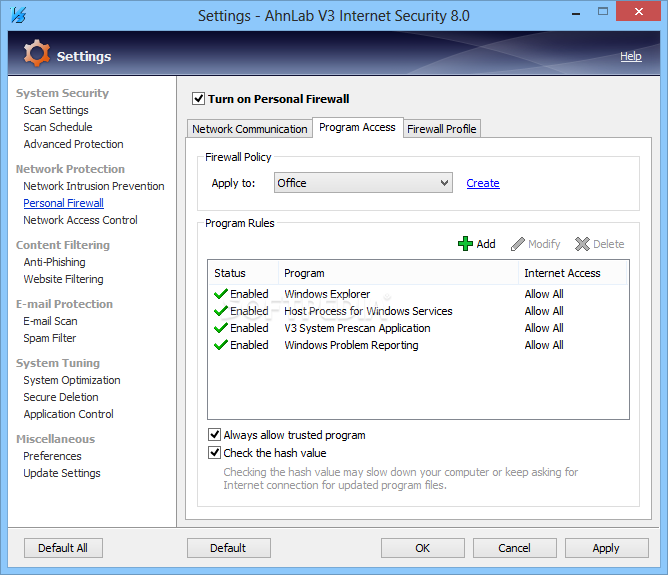This screenshot has width=668, height=575.
Task: Click Allow All for Windows Problem Reporting
Action: (544, 345)
